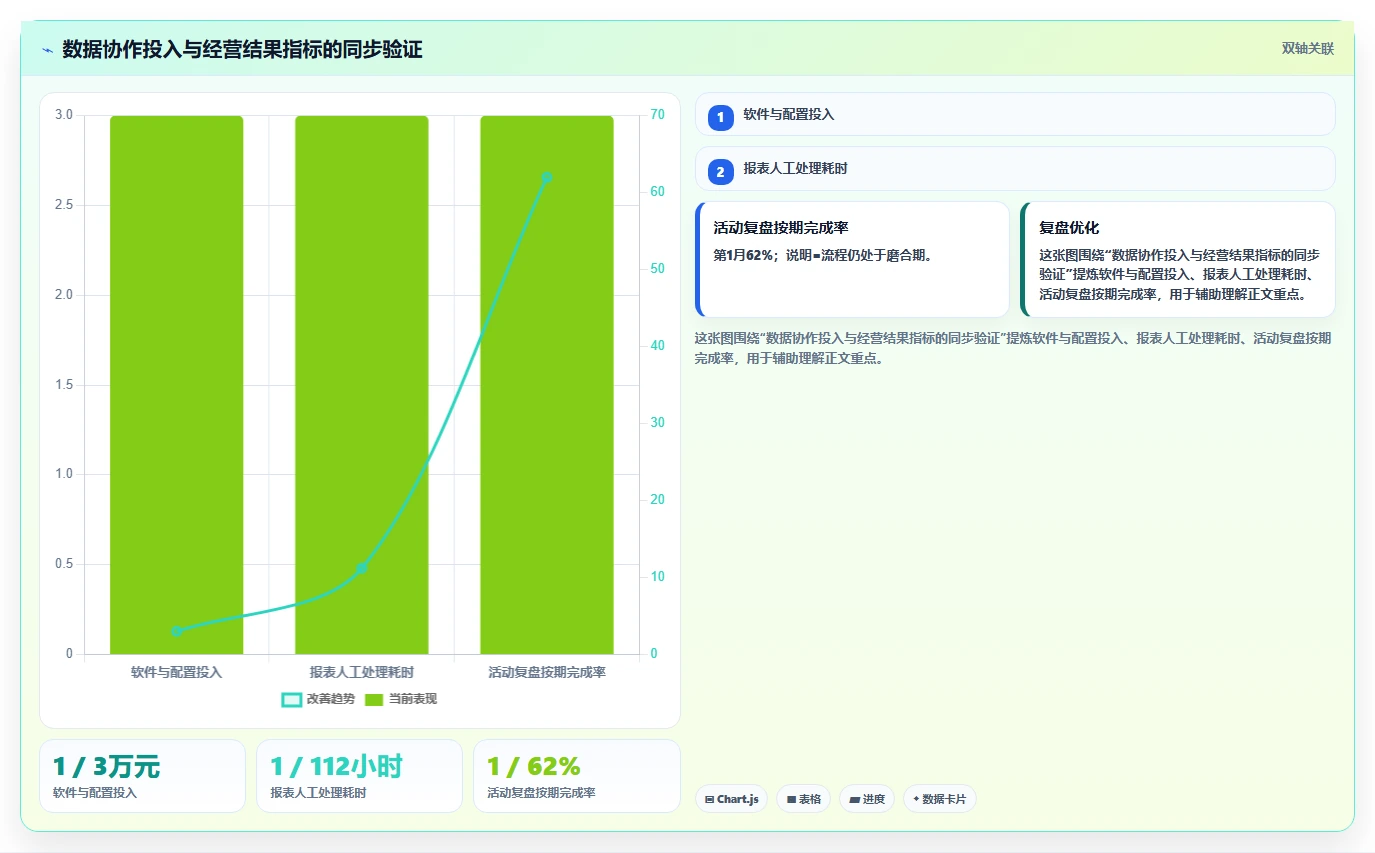Image resolution: width=1375 pixels, height=853 pixels.
Task: Select the 报表人工处理耗时 list row
Action: pos(1015,168)
